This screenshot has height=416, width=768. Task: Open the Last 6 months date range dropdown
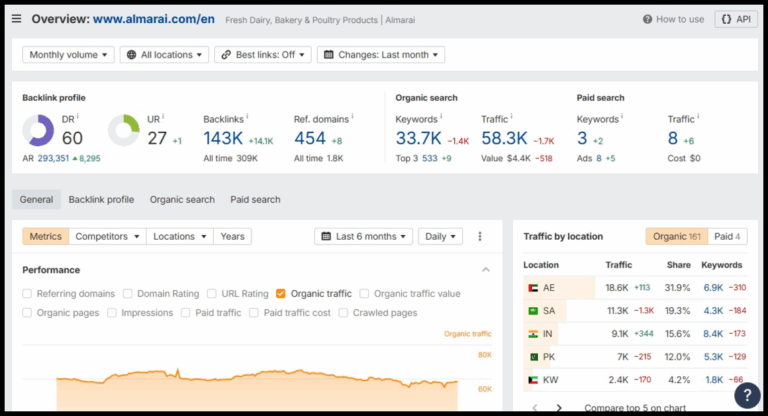(363, 236)
